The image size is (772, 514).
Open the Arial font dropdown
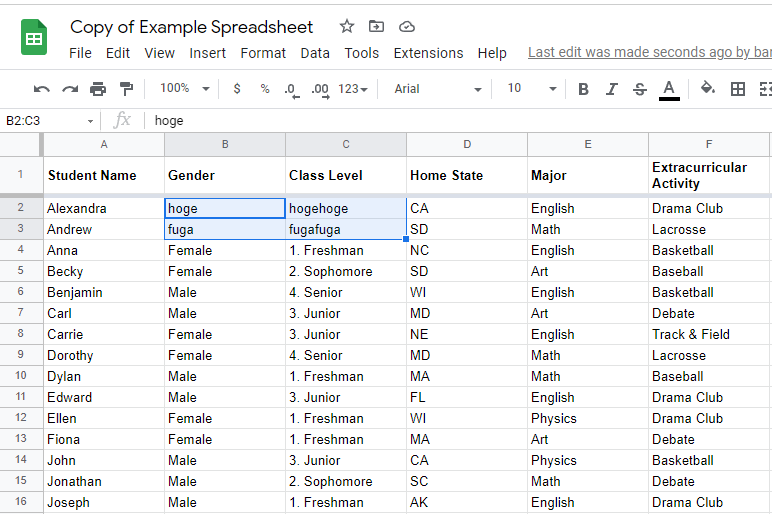[x=437, y=89]
